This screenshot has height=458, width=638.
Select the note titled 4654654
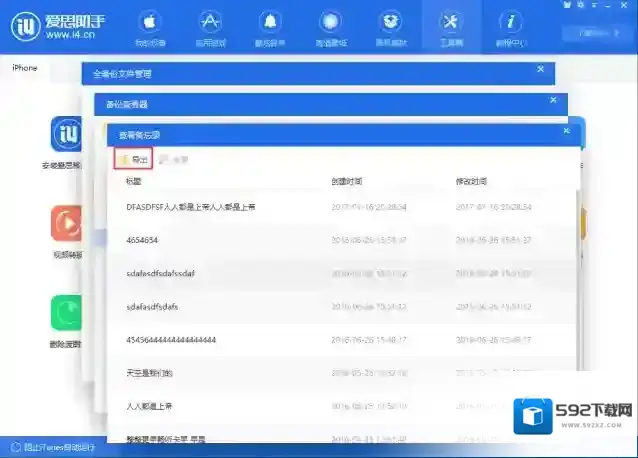(142, 240)
